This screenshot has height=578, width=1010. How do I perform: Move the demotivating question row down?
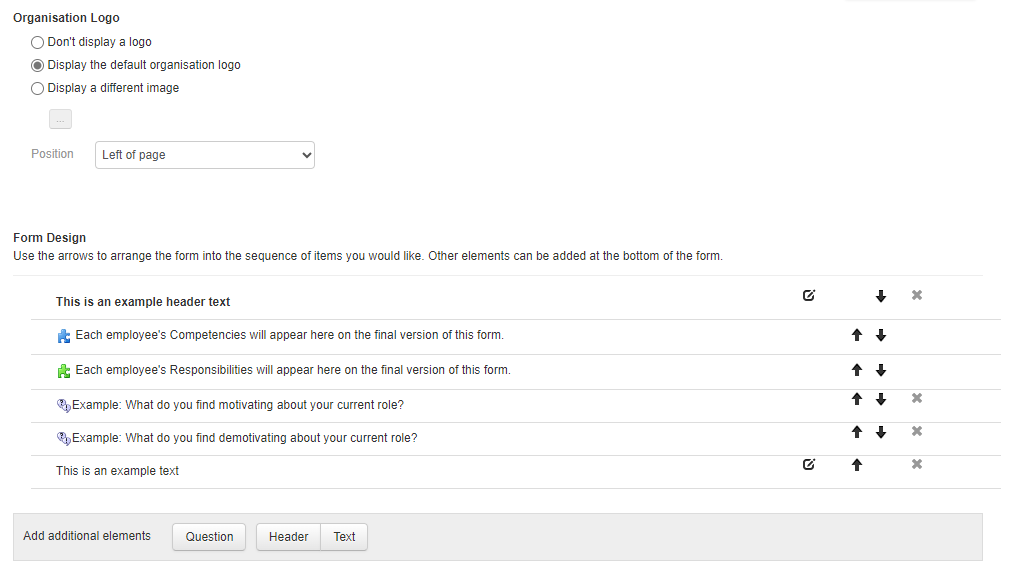(x=881, y=432)
